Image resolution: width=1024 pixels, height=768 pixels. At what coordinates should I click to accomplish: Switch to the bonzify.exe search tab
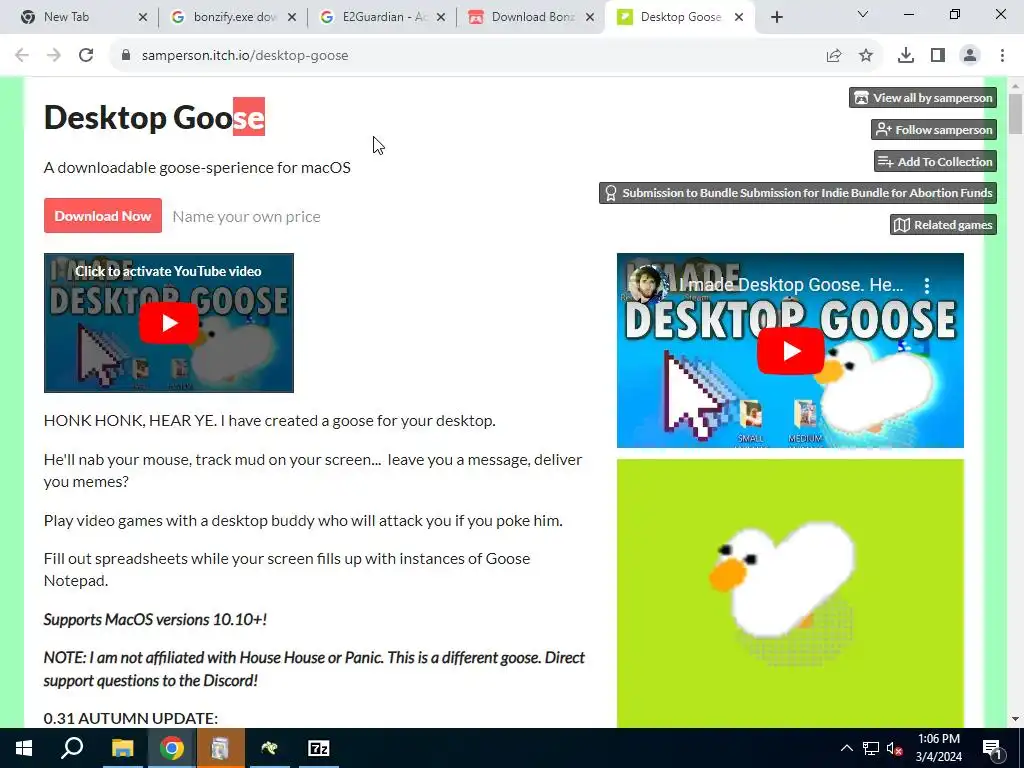(231, 17)
